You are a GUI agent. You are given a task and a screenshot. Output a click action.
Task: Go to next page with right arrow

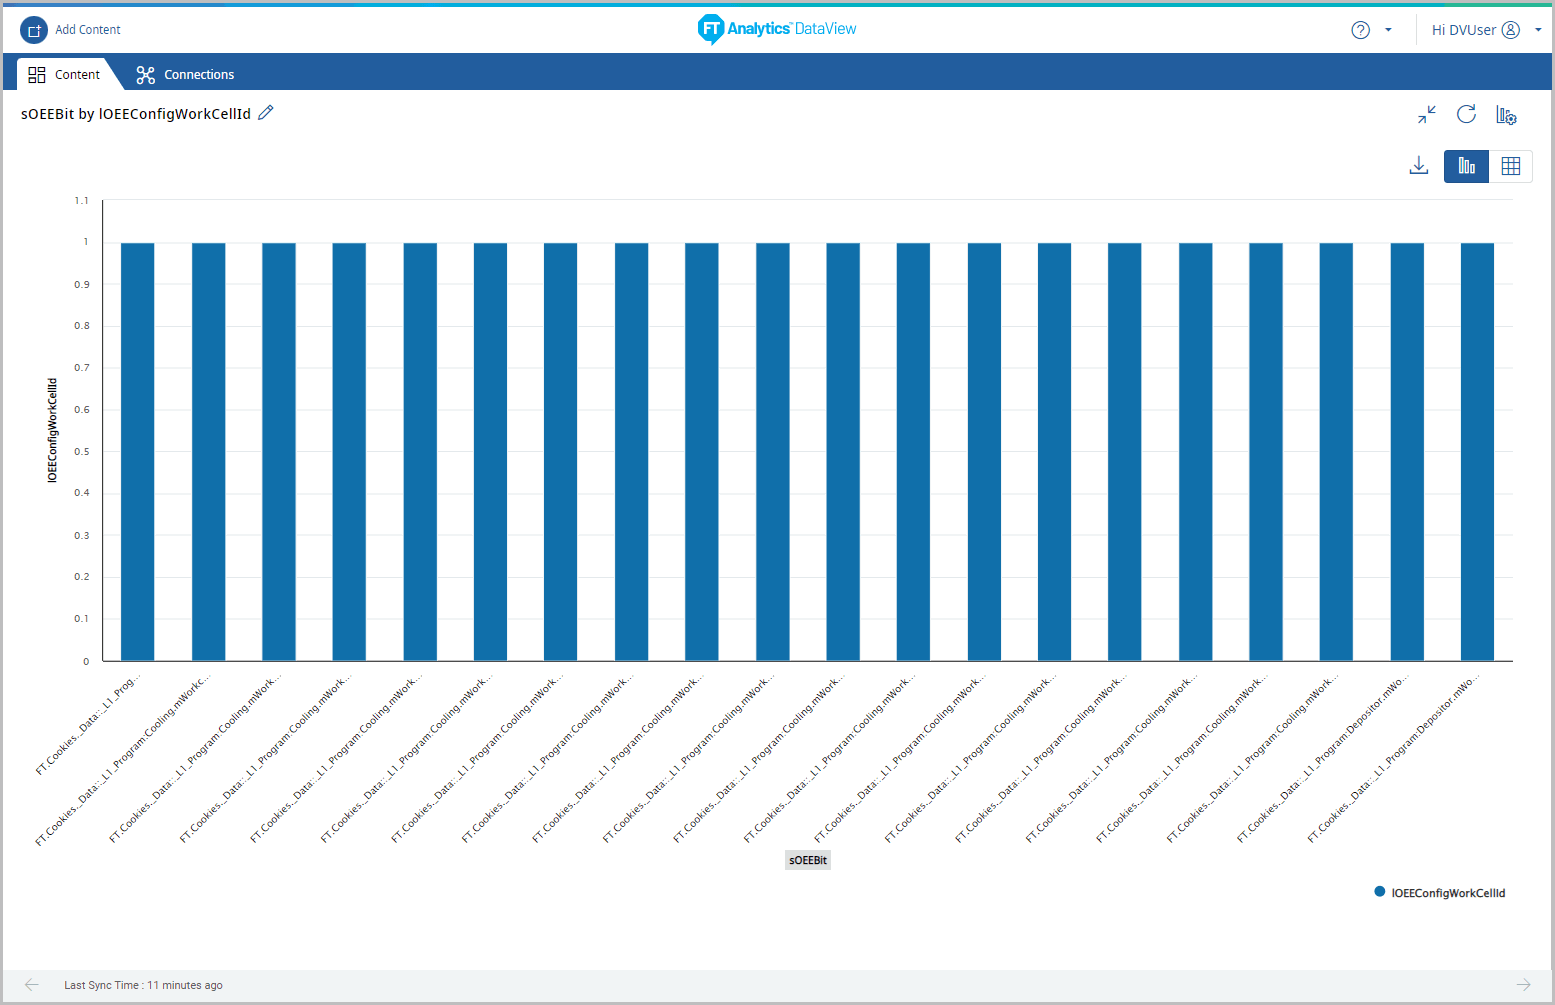tap(1523, 985)
